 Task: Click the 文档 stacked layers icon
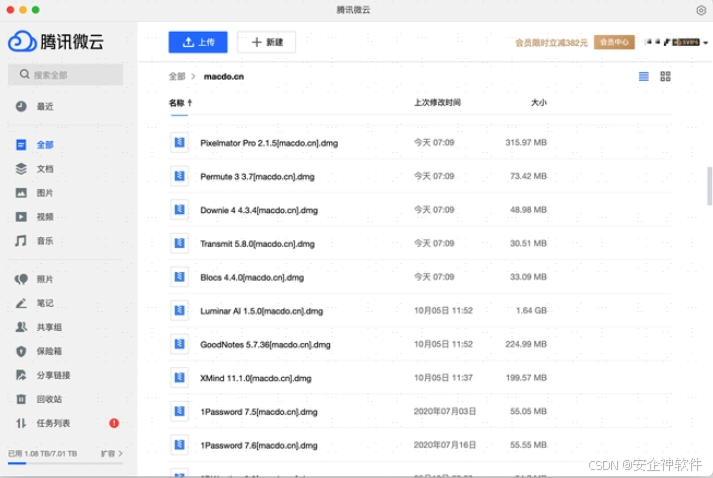21,169
